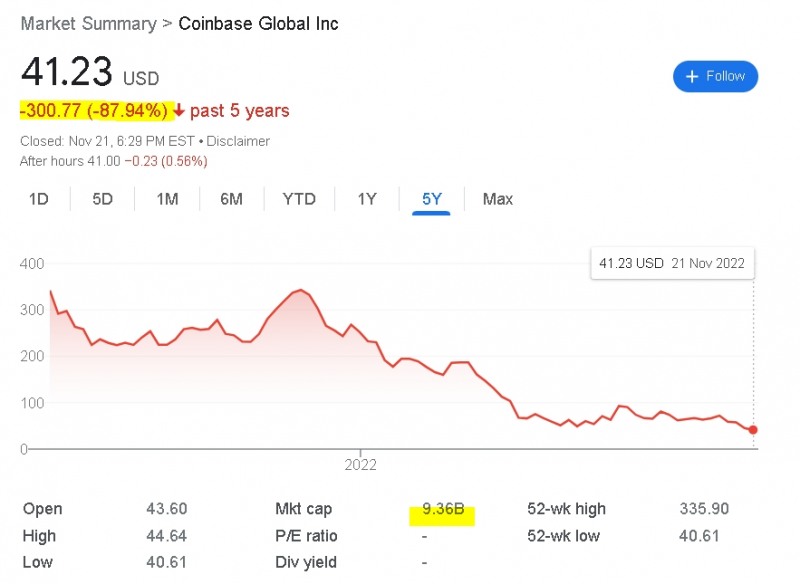The width and height of the screenshot is (800, 584).
Task: Select the 5D chart range tab
Action: pos(102,199)
